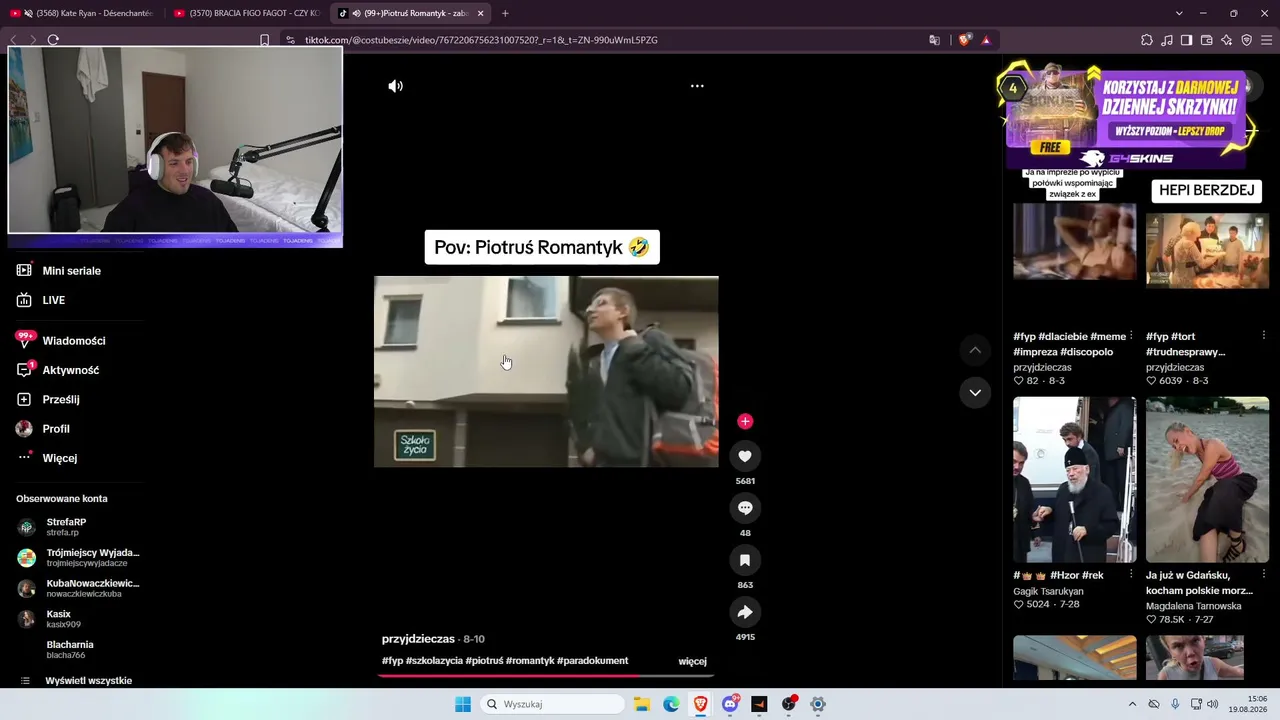The width and height of the screenshot is (1280, 720).
Task: Open the Profil page
Action: point(43,429)
